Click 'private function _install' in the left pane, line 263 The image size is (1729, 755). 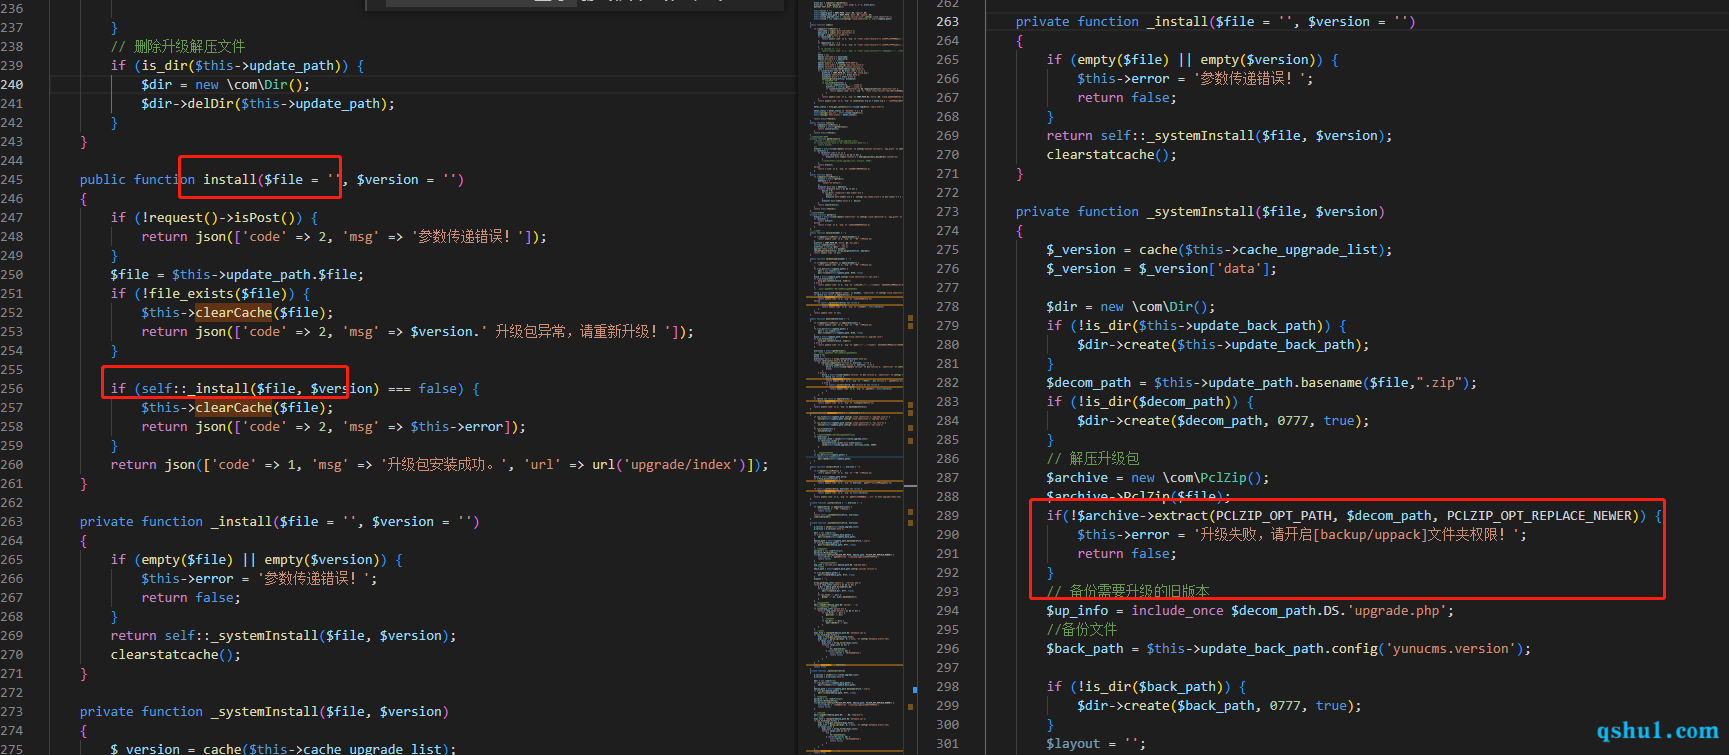(280, 521)
